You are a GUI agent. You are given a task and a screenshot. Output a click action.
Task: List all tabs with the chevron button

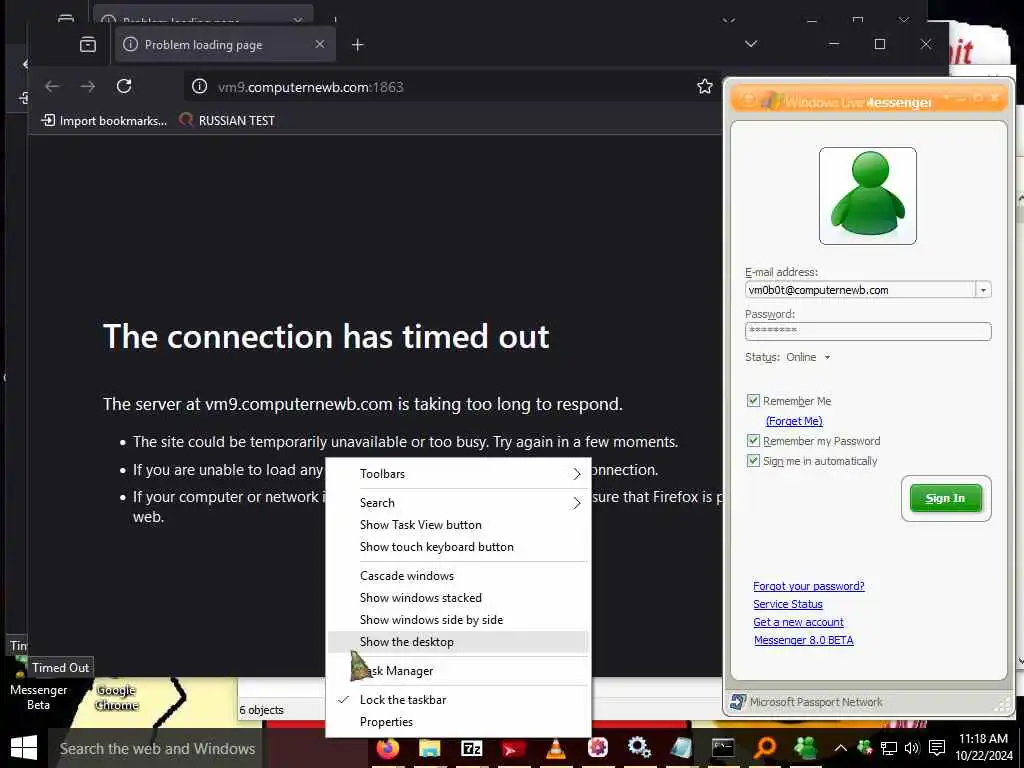(x=751, y=44)
